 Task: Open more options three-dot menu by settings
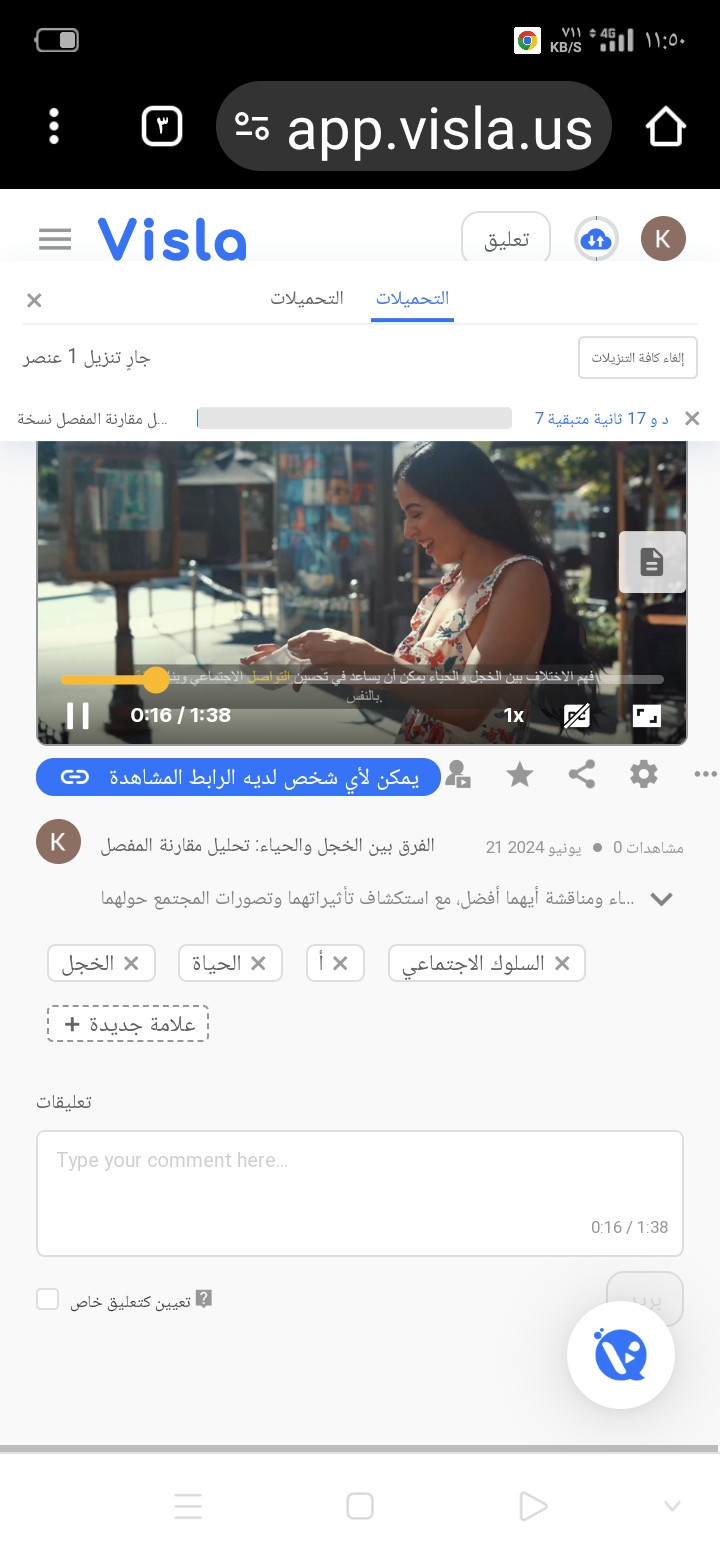click(705, 775)
